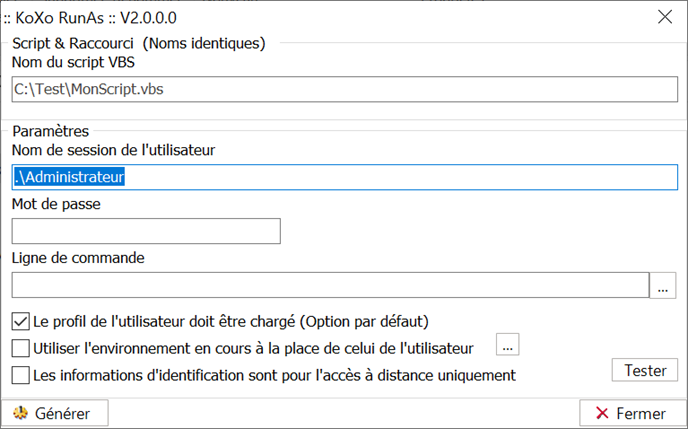Focus the VBS script path field with C:\Test\MonScript.vbs
This screenshot has width=688, height=429.
(344, 89)
